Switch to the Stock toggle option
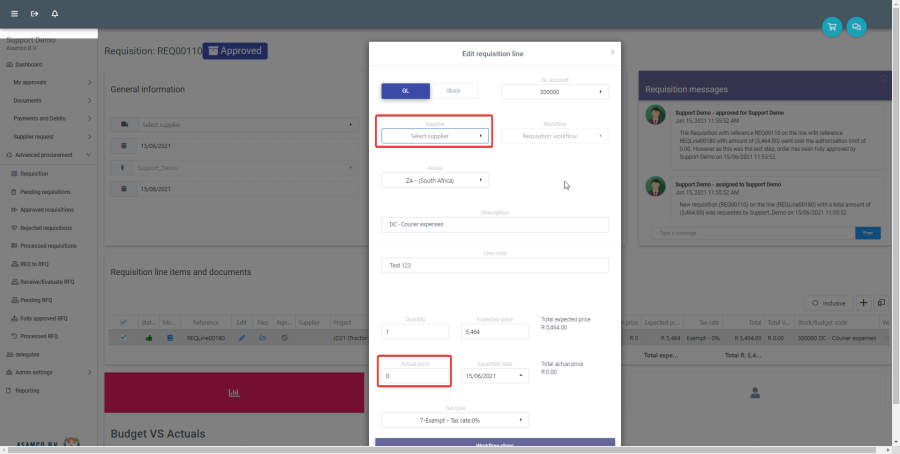 pos(453,91)
